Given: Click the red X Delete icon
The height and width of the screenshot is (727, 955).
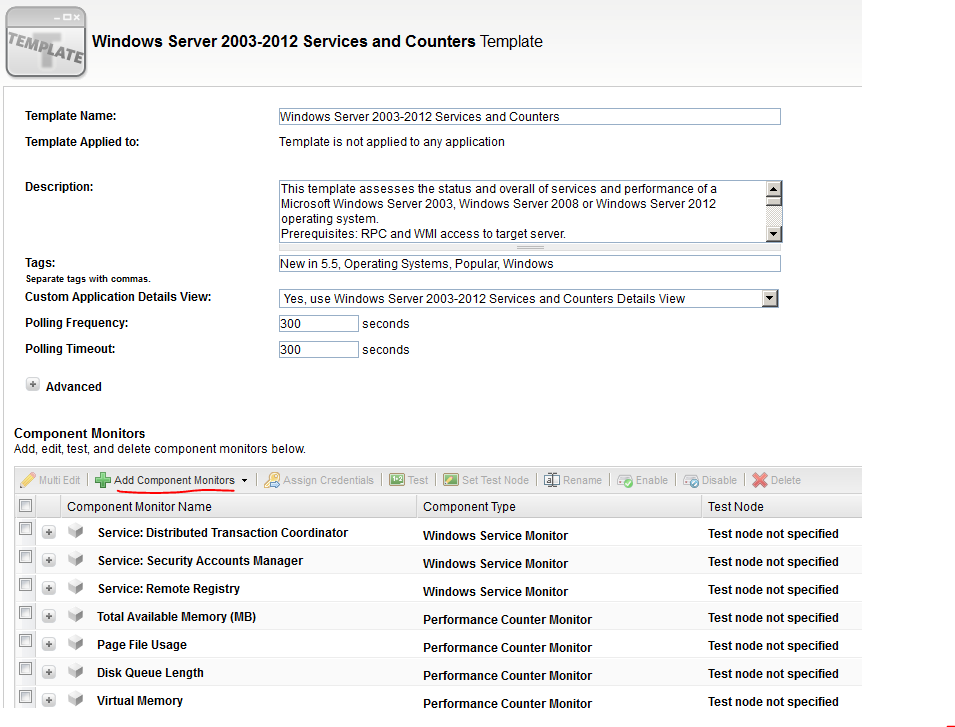Looking at the screenshot, I should coord(759,480).
